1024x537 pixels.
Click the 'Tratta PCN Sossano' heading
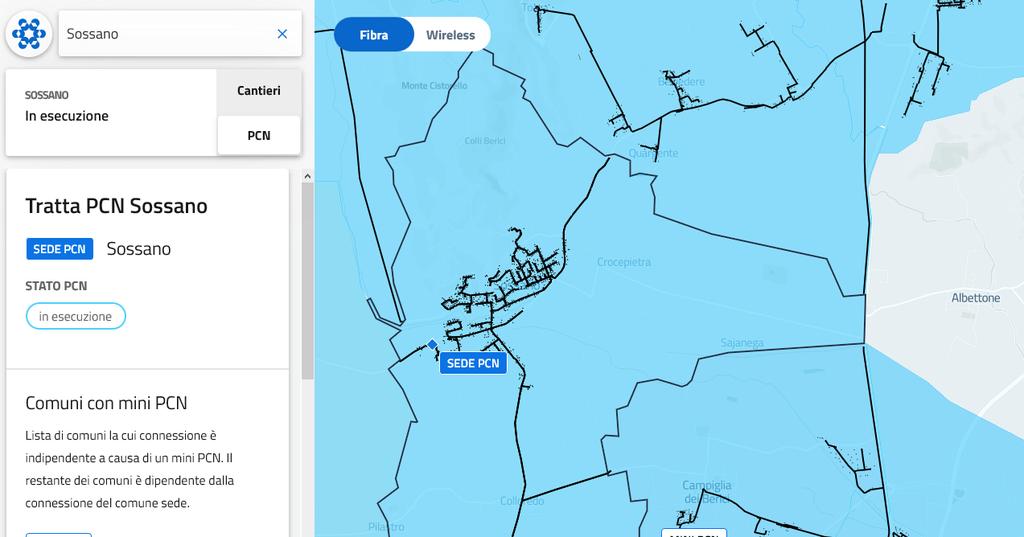(x=116, y=206)
